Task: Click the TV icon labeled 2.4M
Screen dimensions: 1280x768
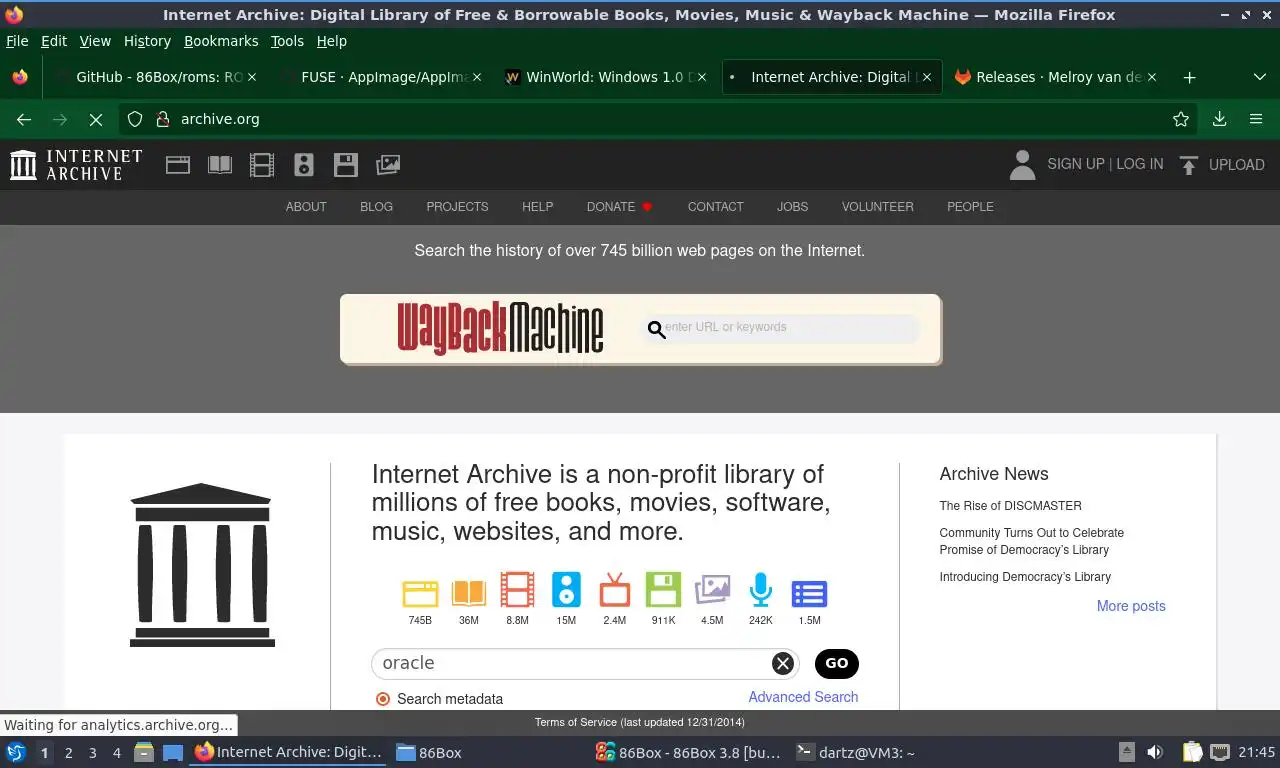Action: 615,590
